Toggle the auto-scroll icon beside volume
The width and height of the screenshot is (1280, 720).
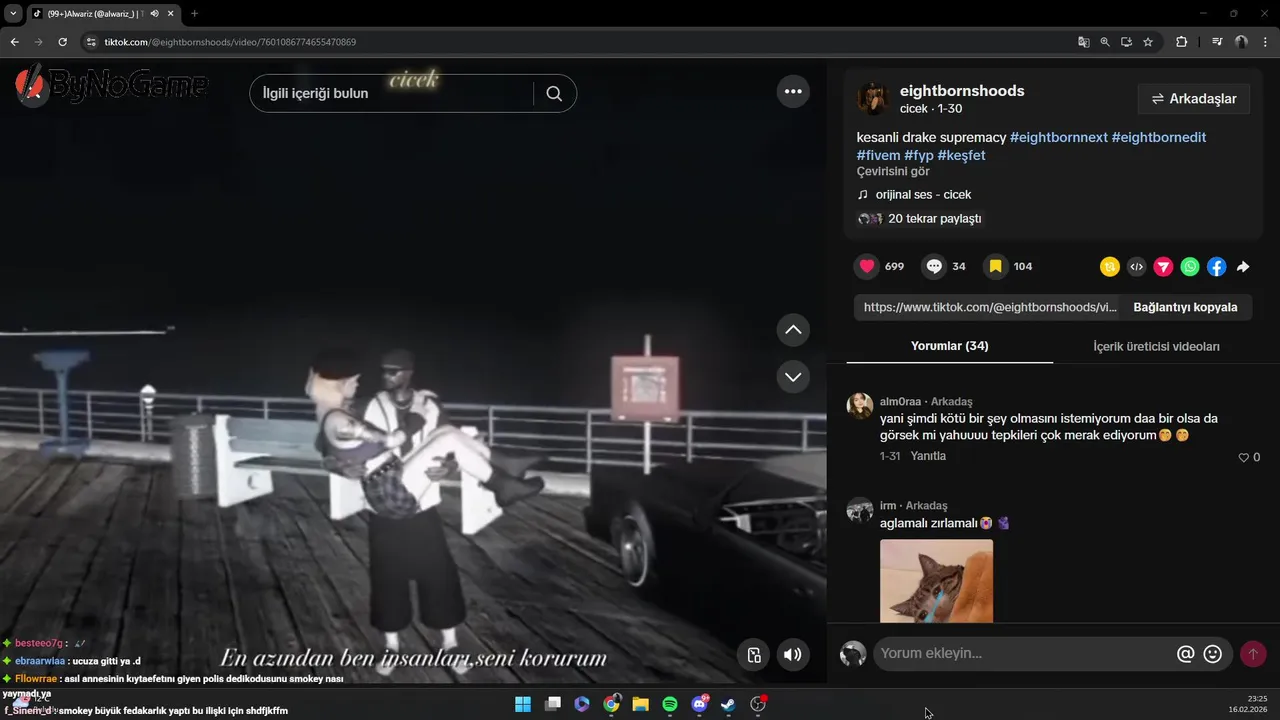pyautogui.click(x=754, y=655)
